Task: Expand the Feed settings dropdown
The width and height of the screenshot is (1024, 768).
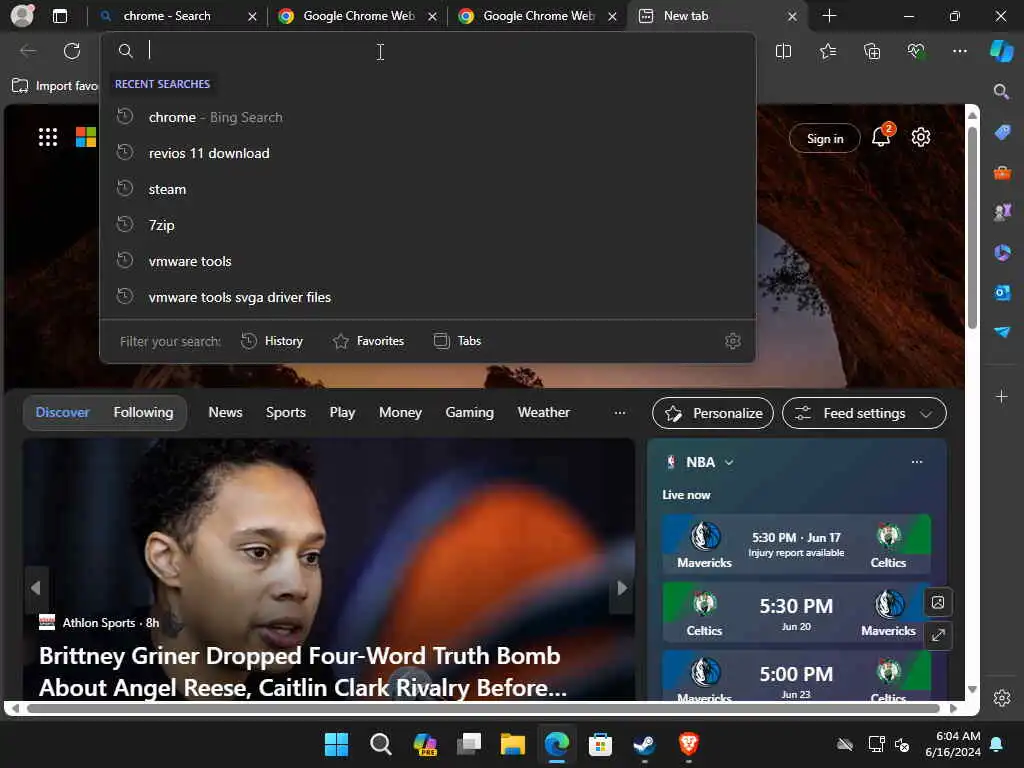Action: tap(864, 413)
